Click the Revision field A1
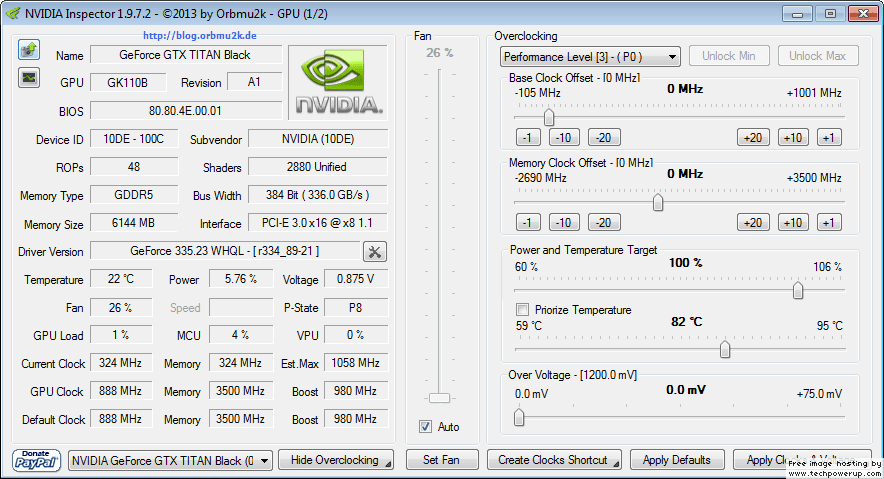Screen dimensions: 884x479 point(254,82)
